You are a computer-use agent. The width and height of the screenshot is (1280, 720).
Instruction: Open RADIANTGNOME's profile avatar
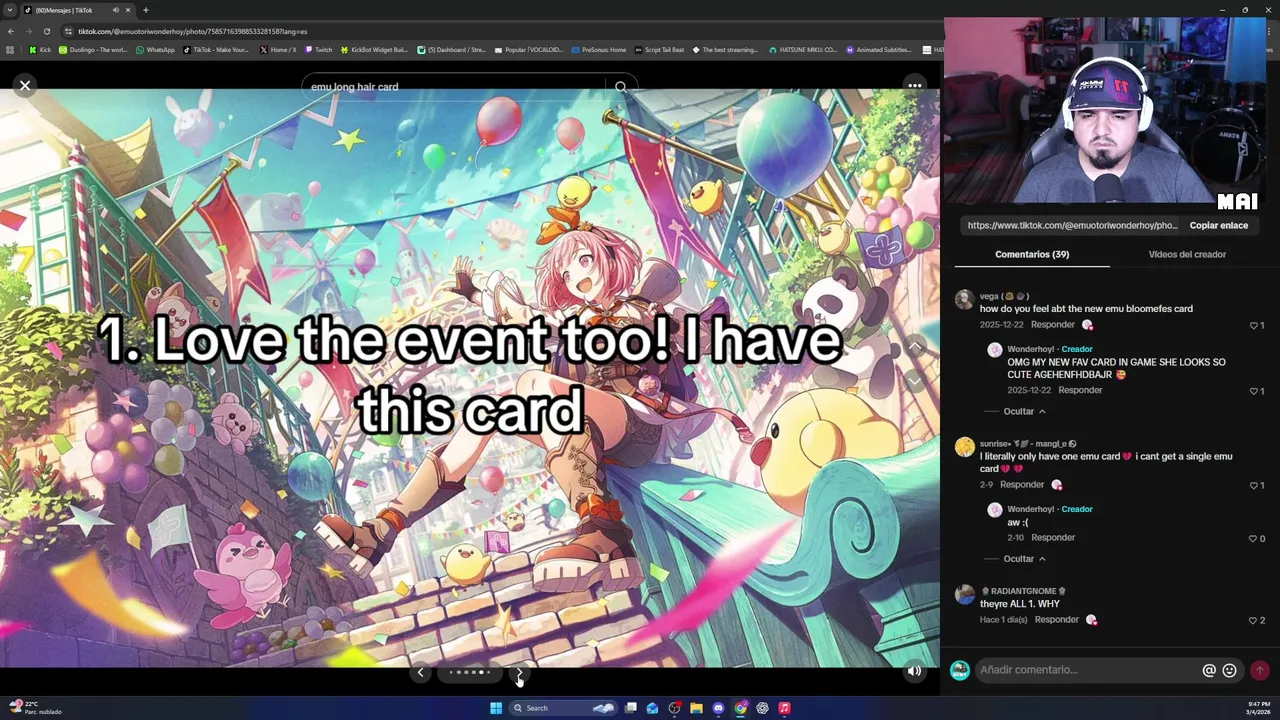point(964,595)
